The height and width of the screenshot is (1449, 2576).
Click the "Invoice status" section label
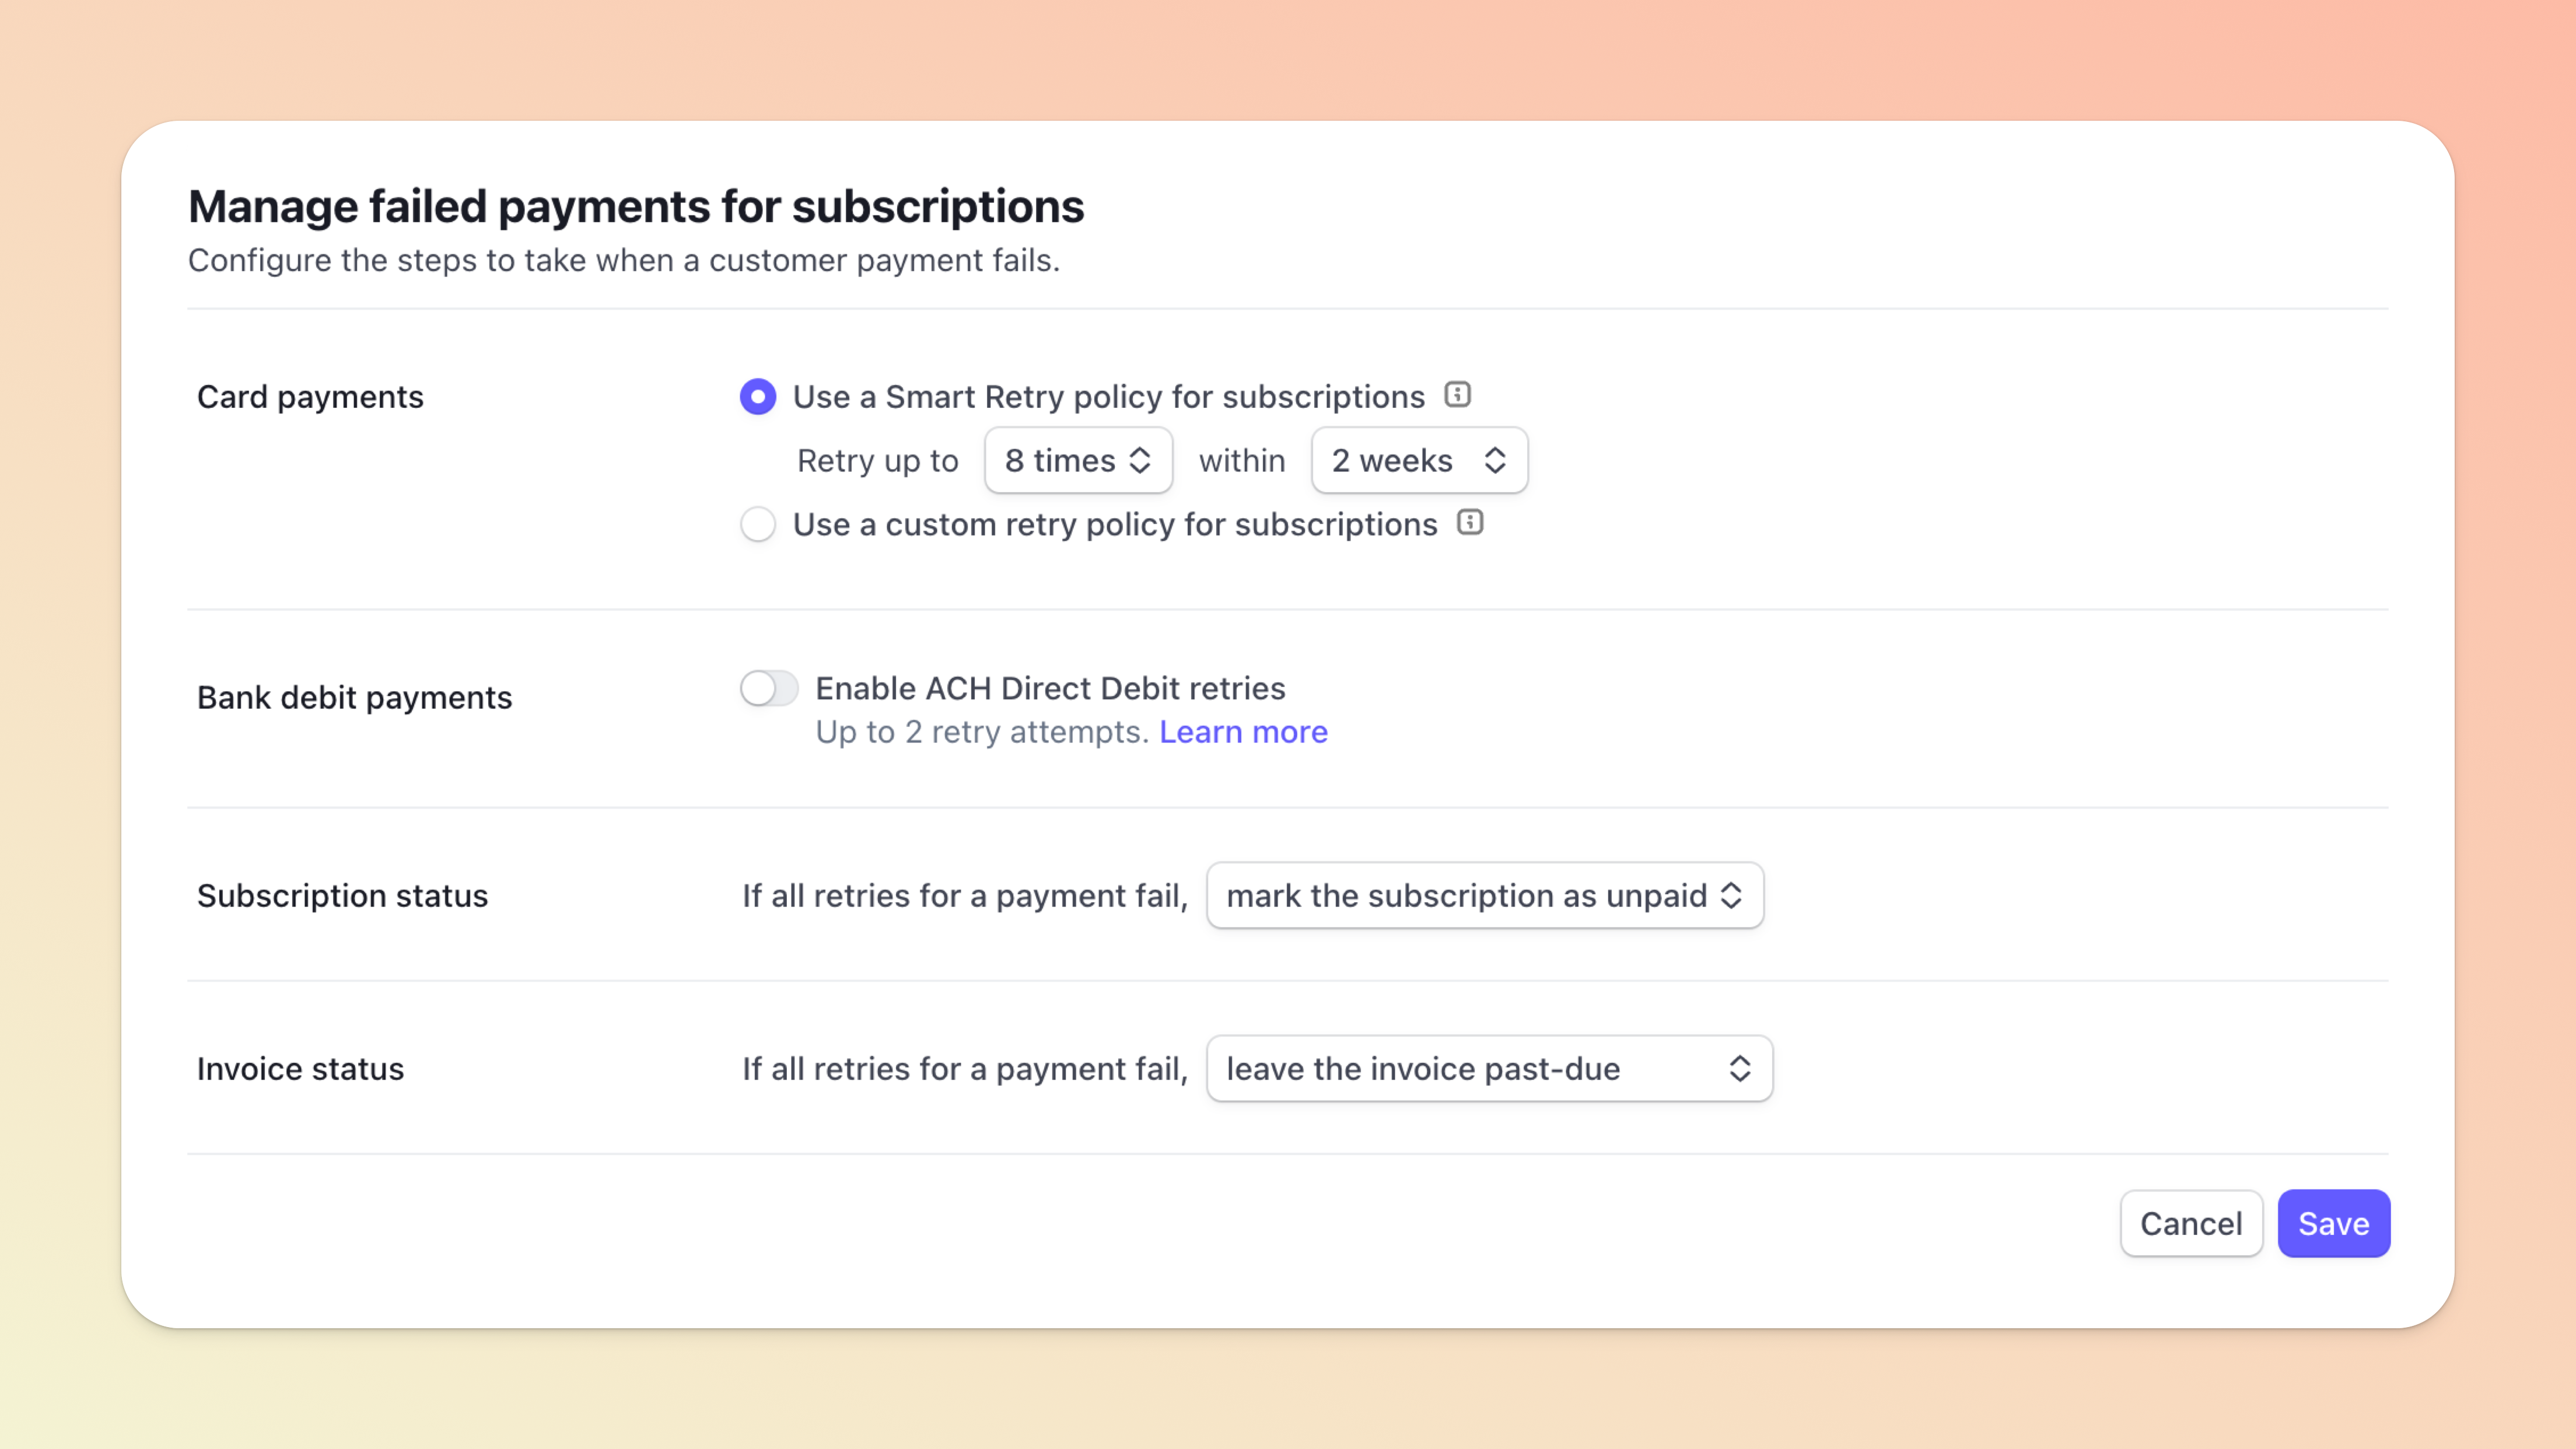[x=300, y=1068]
